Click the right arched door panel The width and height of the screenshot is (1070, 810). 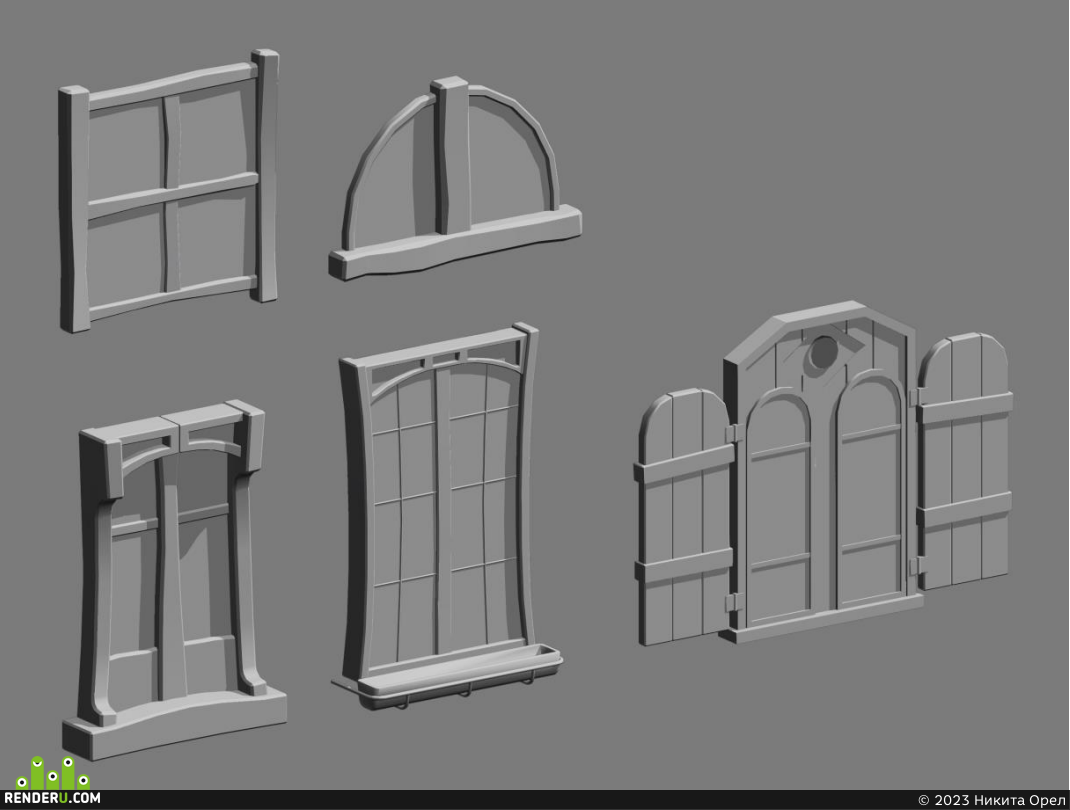coord(870,489)
